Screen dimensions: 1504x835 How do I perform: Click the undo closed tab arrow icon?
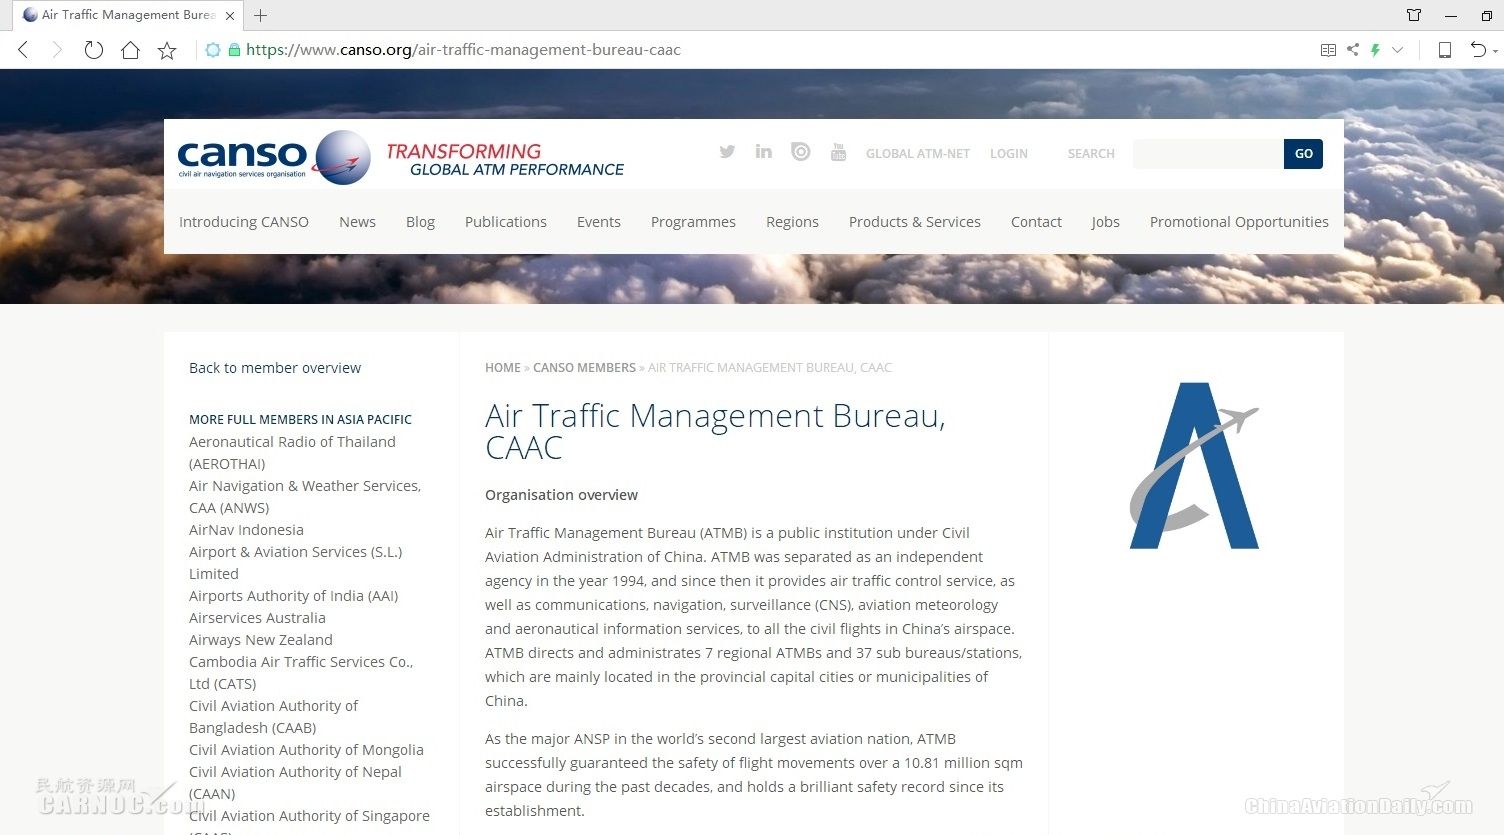coord(1478,50)
